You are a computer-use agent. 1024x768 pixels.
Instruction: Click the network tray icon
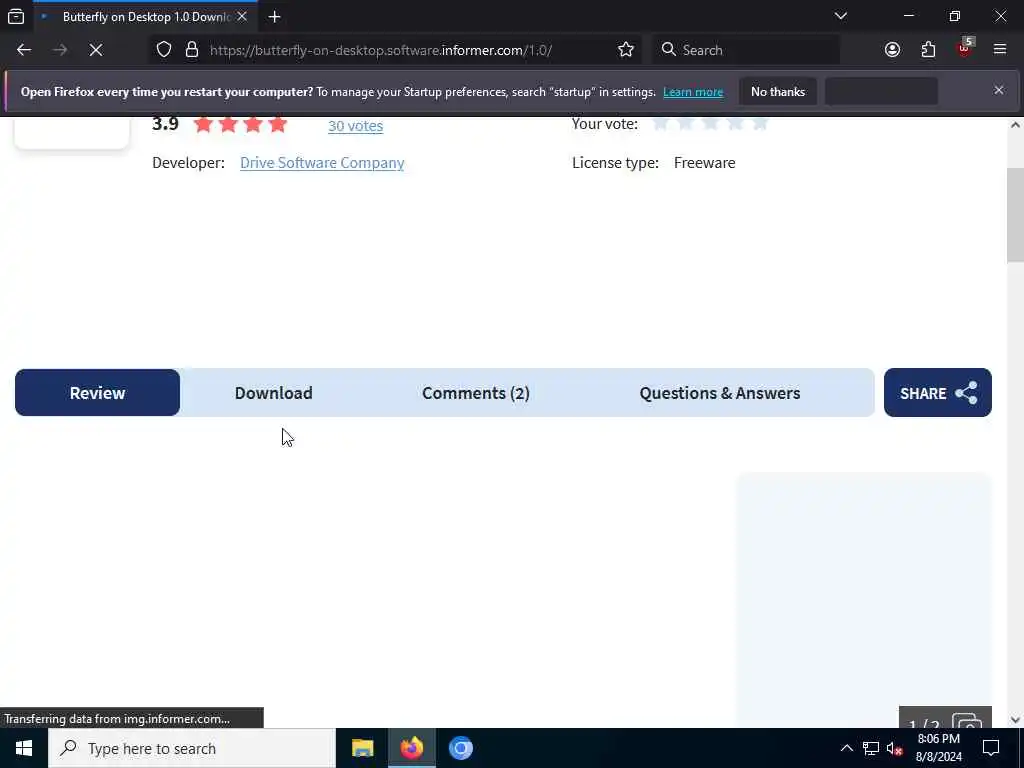pyautogui.click(x=871, y=748)
